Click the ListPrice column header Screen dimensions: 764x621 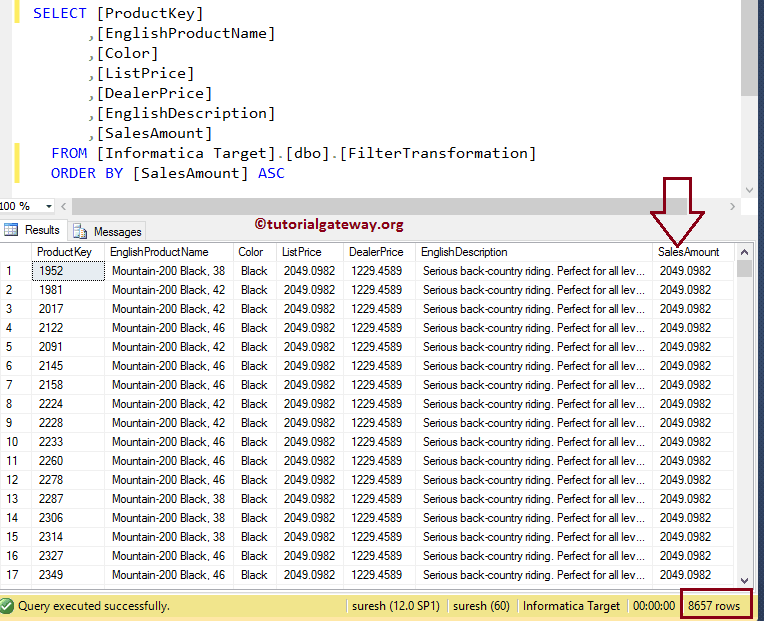(310, 252)
